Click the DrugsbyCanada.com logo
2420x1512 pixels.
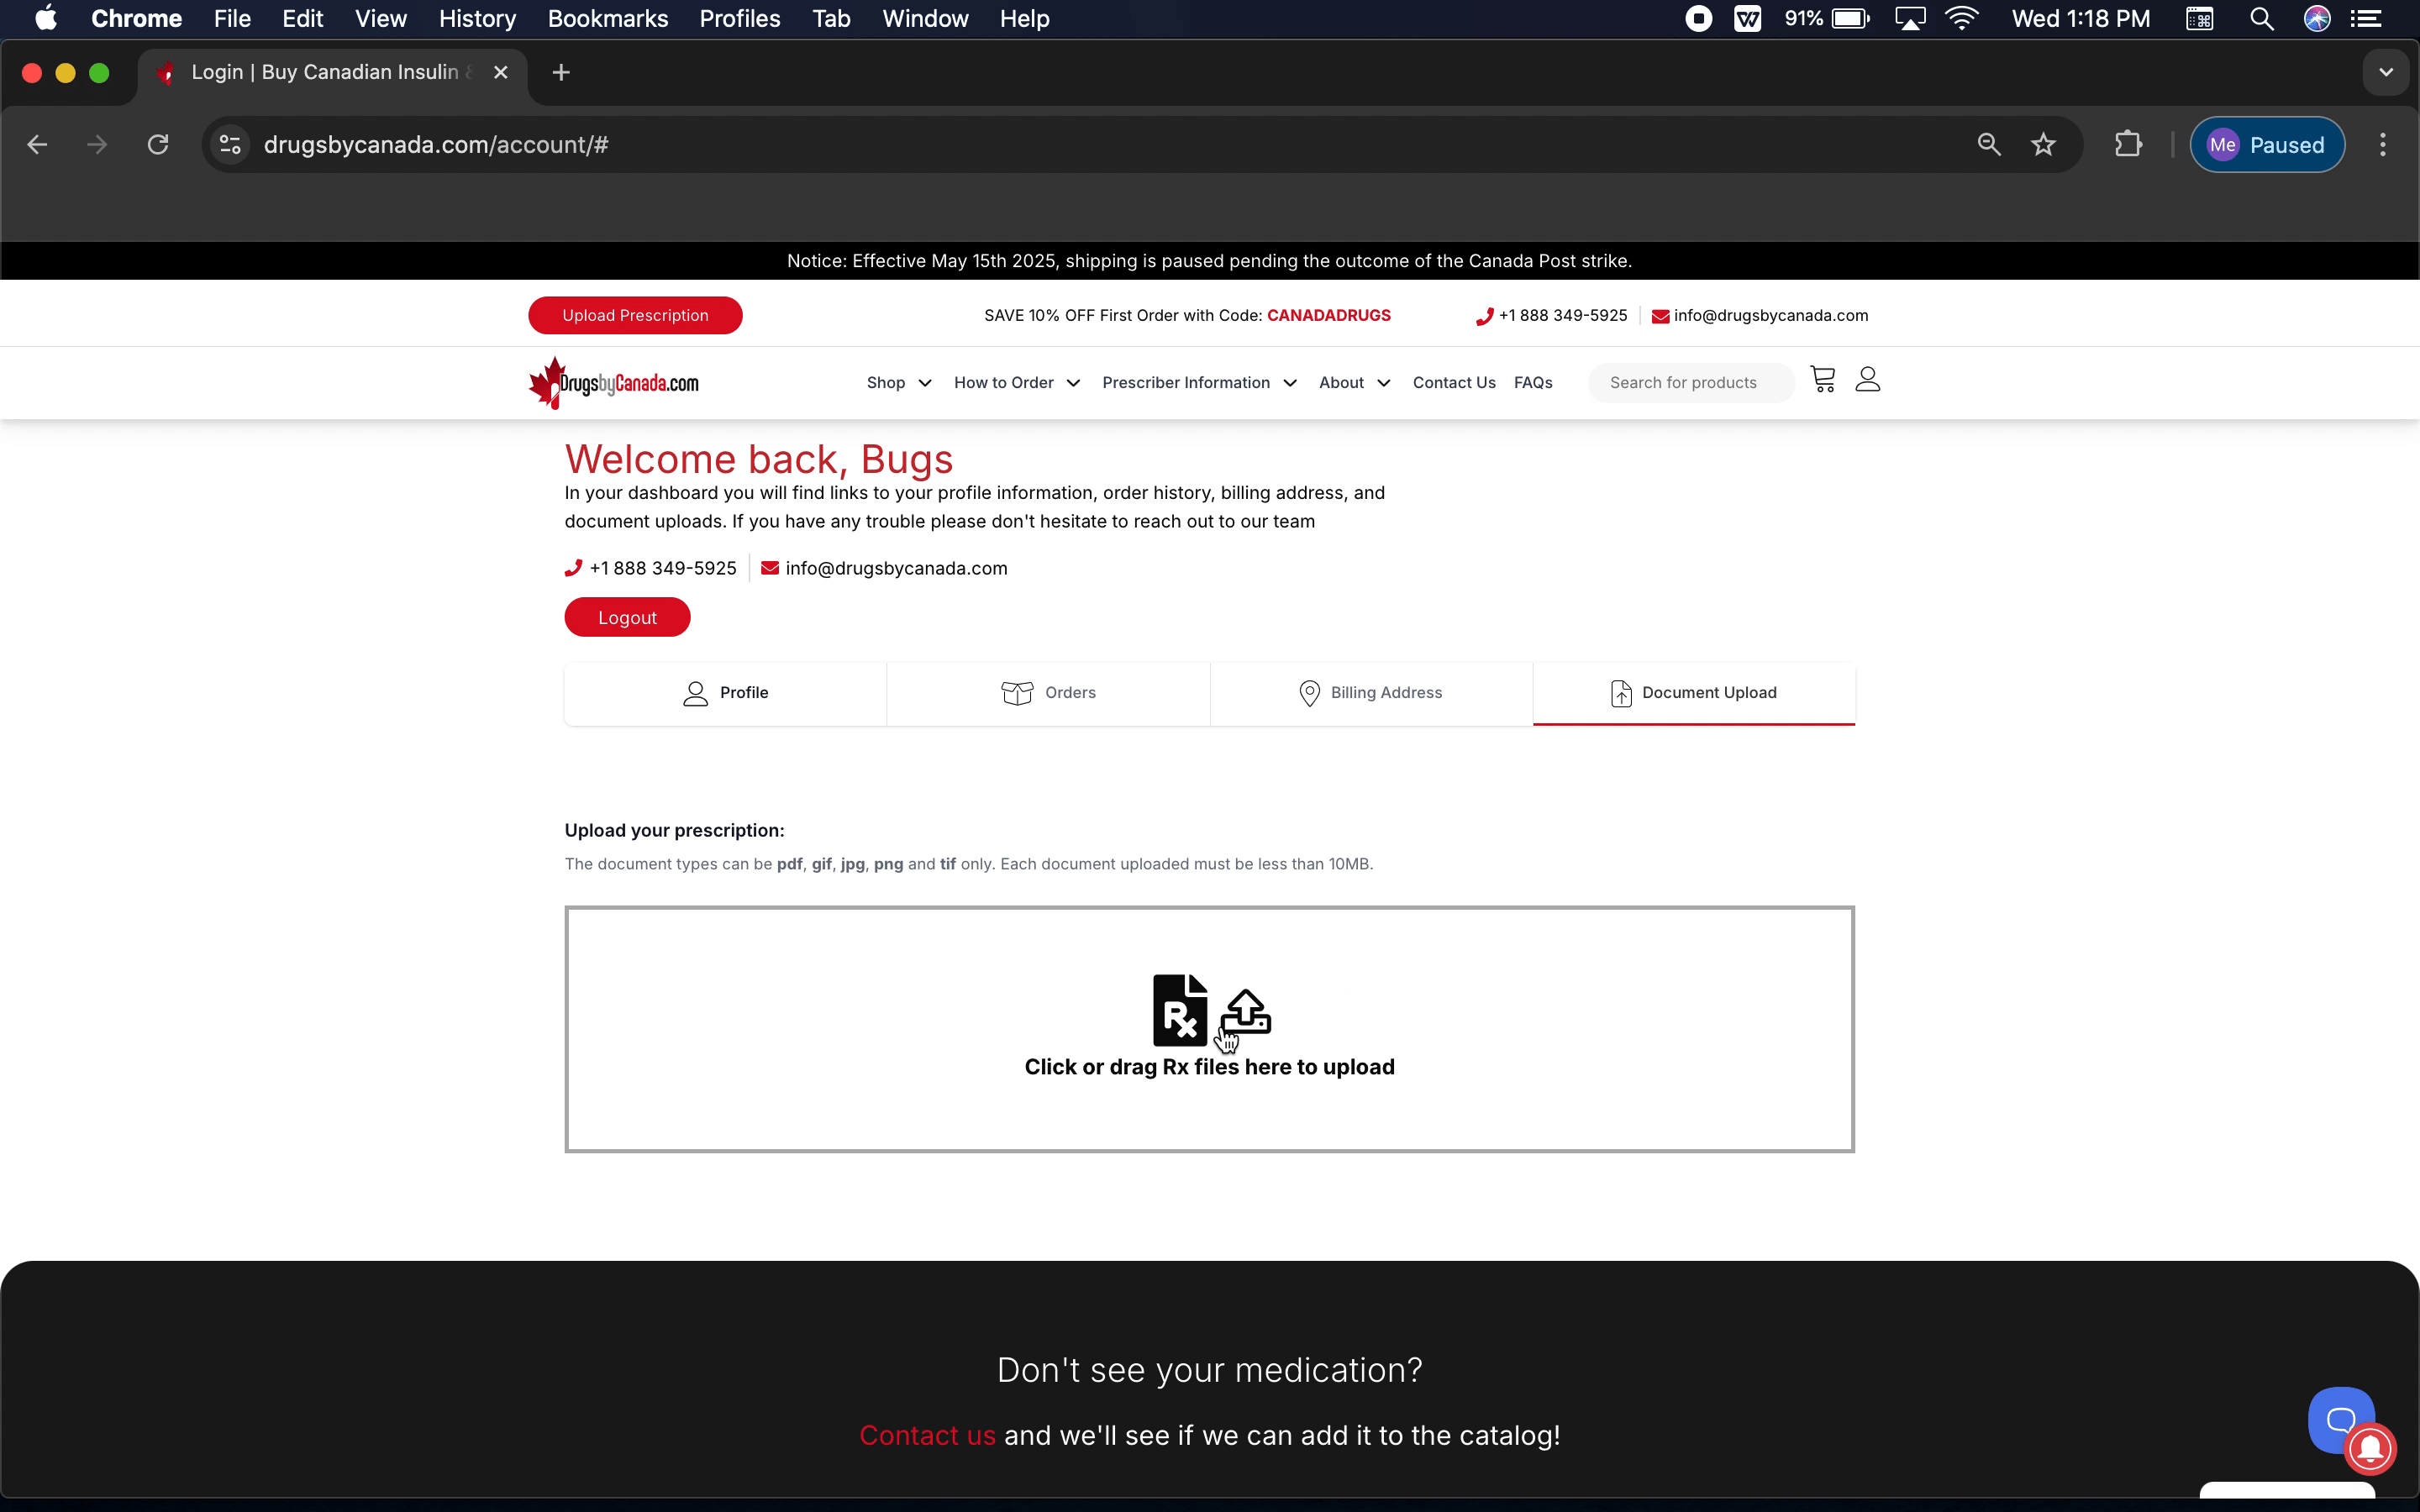point(614,383)
